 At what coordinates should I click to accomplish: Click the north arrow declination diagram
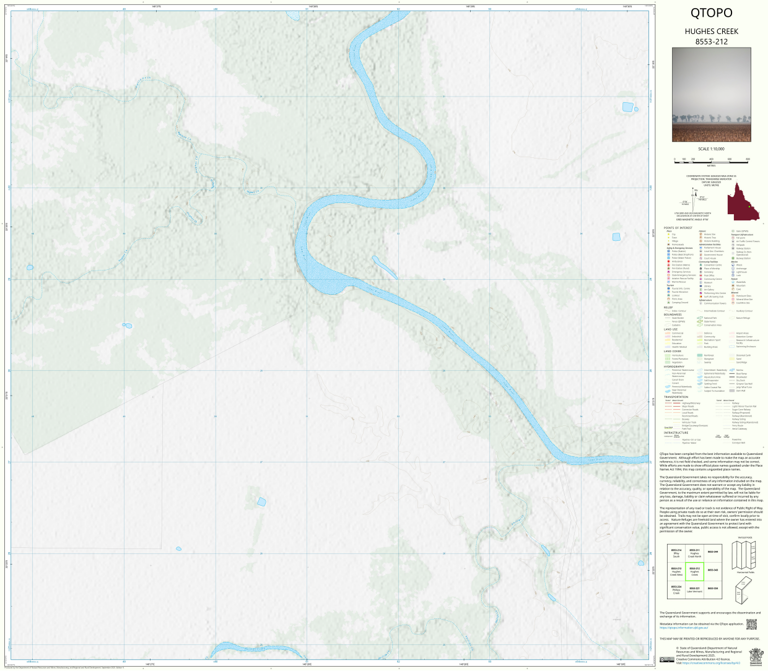click(x=693, y=199)
